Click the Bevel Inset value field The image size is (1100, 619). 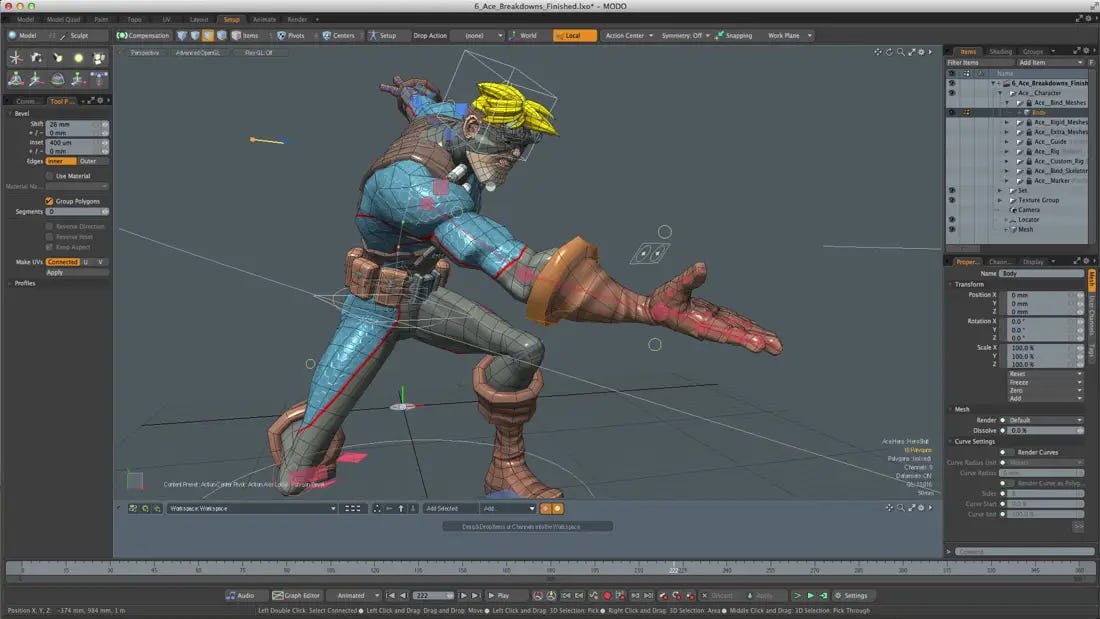tap(76, 142)
